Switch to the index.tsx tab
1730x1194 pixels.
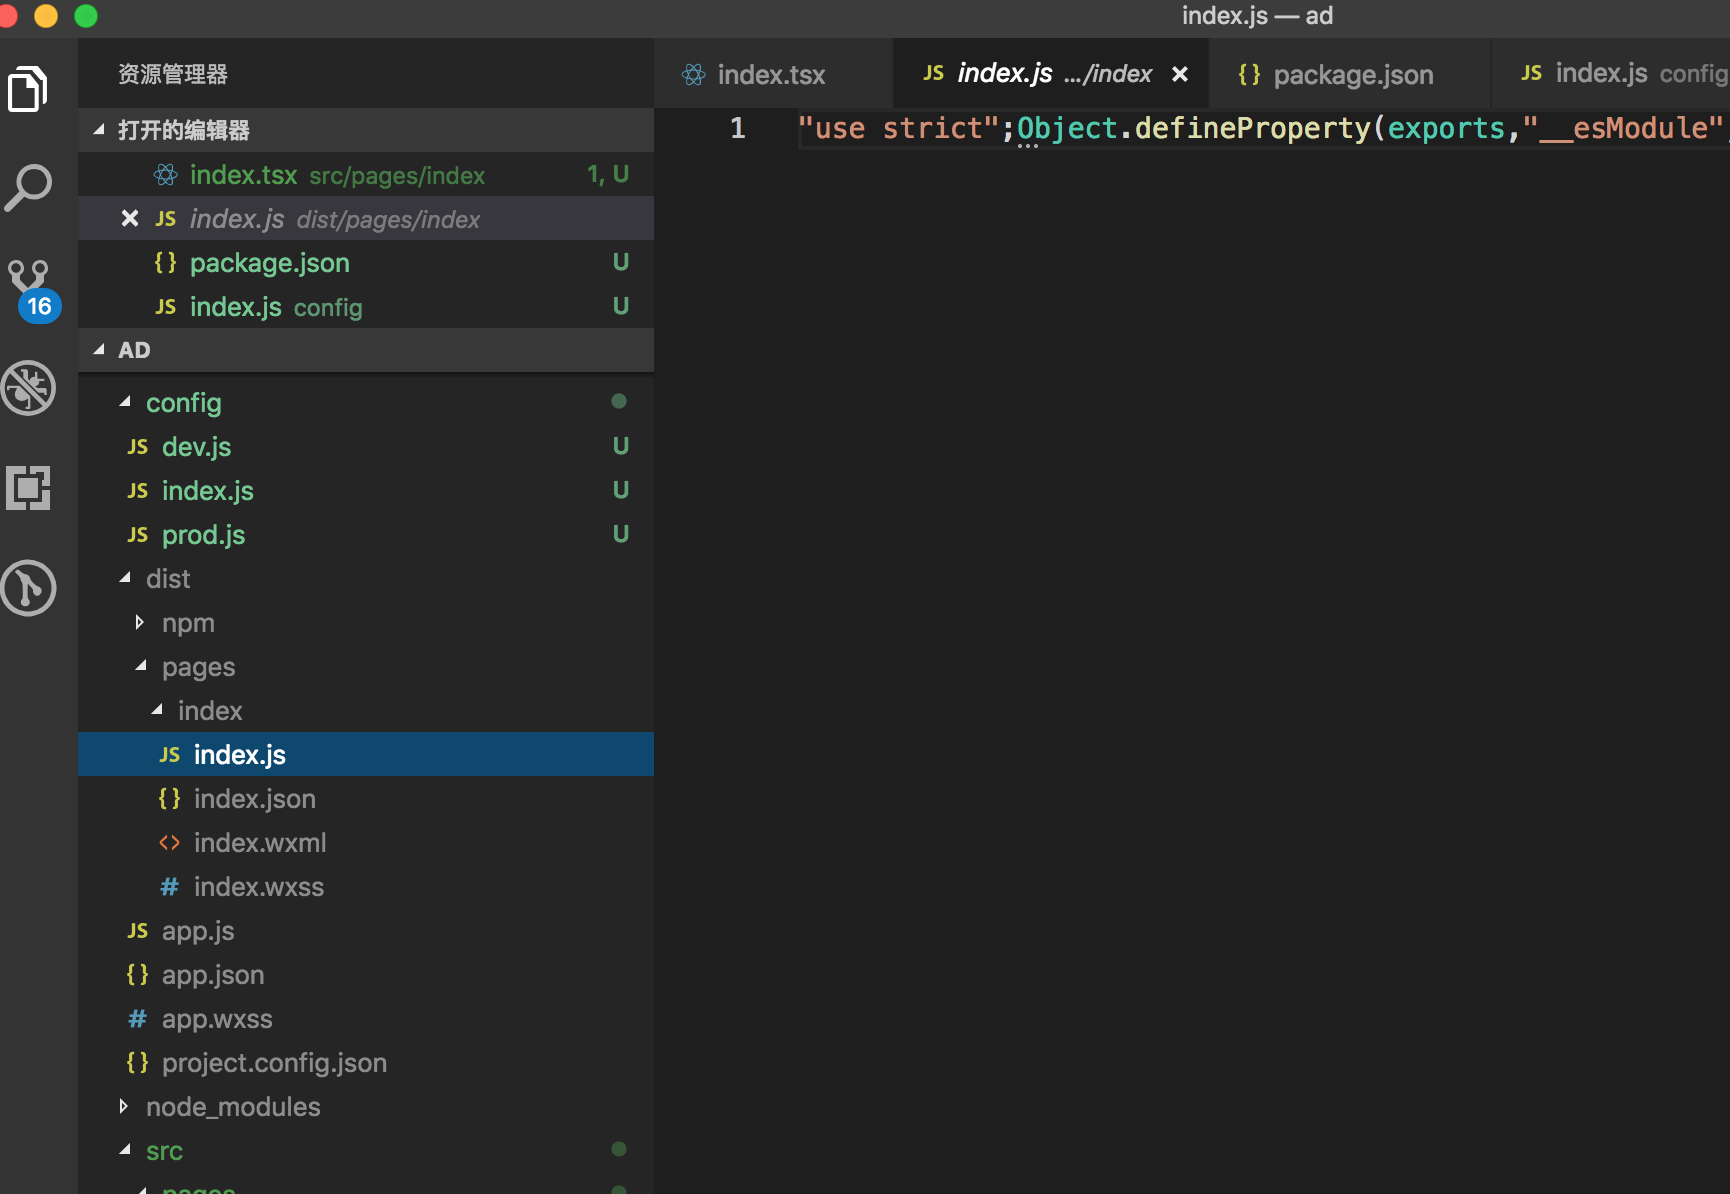pyautogui.click(x=773, y=74)
